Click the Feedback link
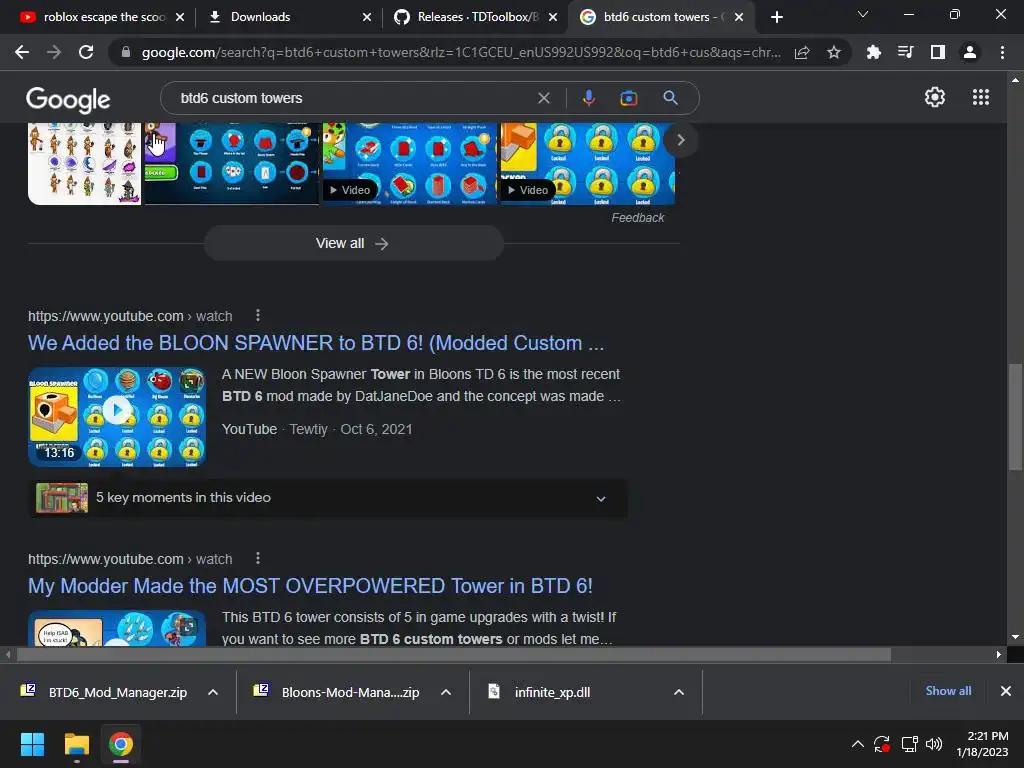Viewport: 1024px width, 768px height. tap(637, 217)
